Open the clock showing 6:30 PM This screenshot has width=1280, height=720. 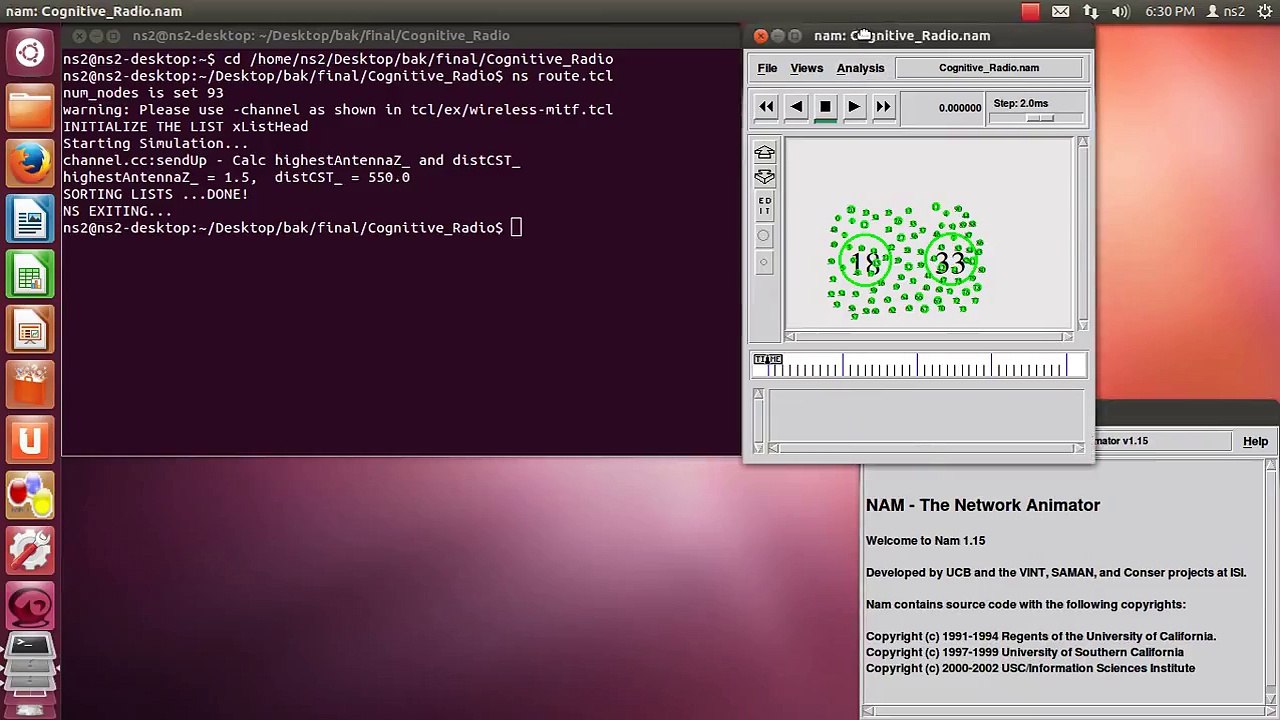(x=1170, y=12)
